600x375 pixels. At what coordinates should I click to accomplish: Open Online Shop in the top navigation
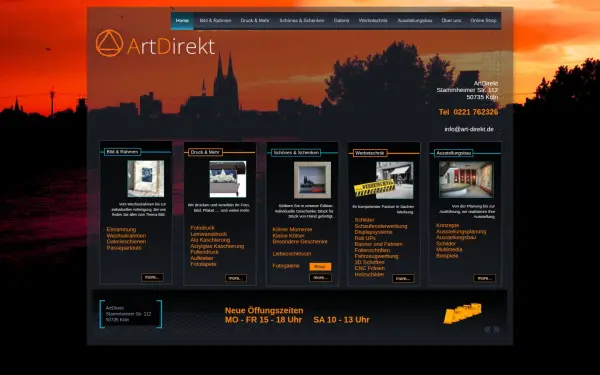tap(483, 21)
